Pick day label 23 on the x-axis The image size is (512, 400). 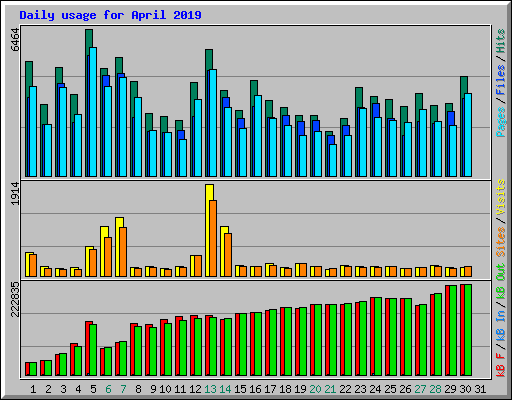point(360,389)
